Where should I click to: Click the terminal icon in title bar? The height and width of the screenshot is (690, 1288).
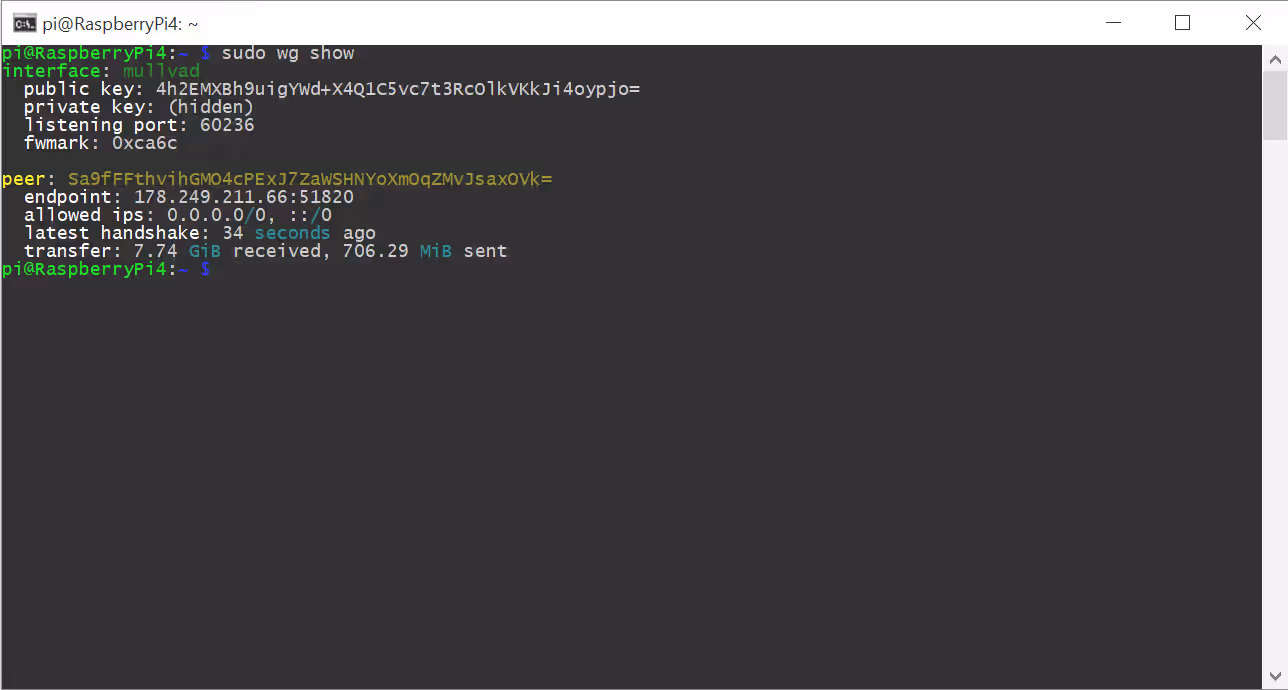[x=25, y=23]
